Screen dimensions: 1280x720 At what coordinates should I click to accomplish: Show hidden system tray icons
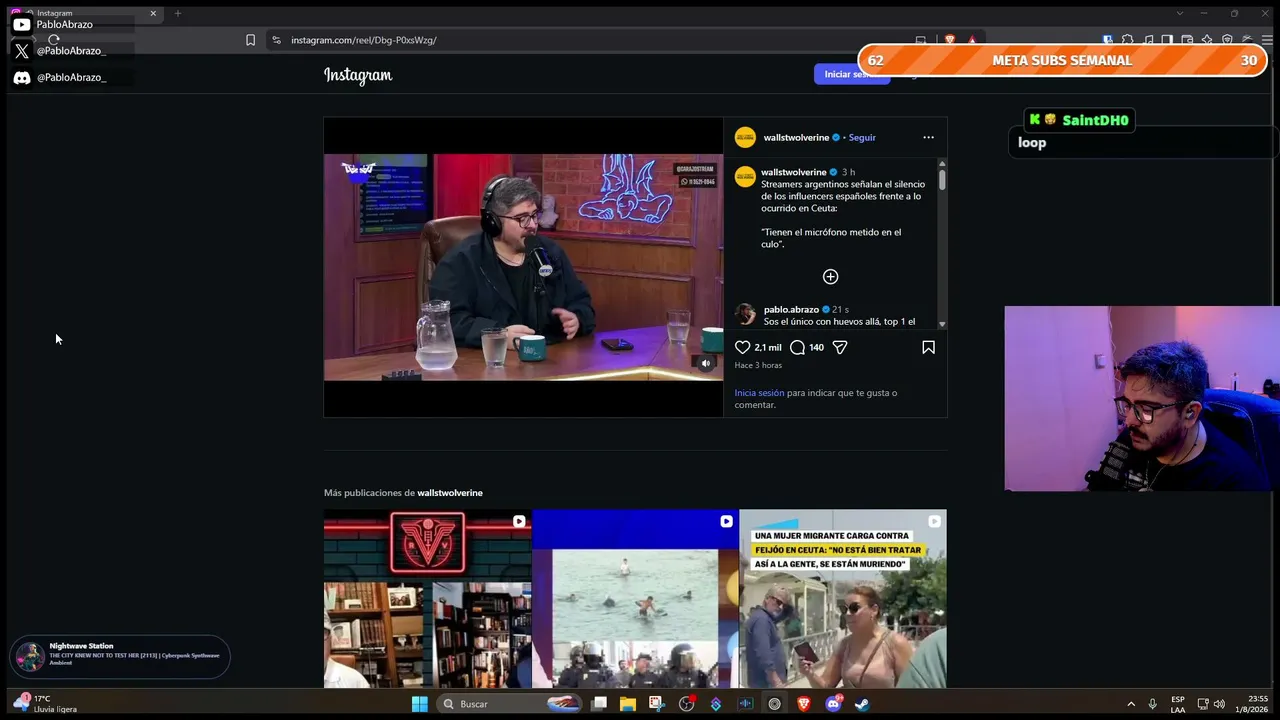(1131, 704)
